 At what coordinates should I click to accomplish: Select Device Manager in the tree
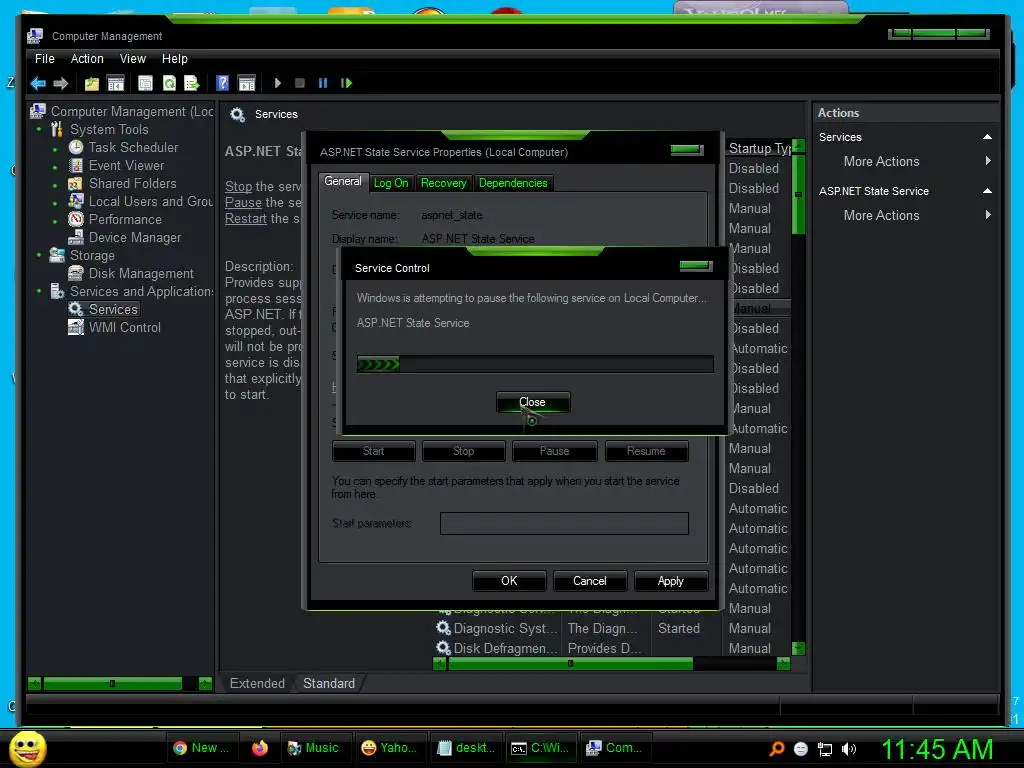pos(135,238)
